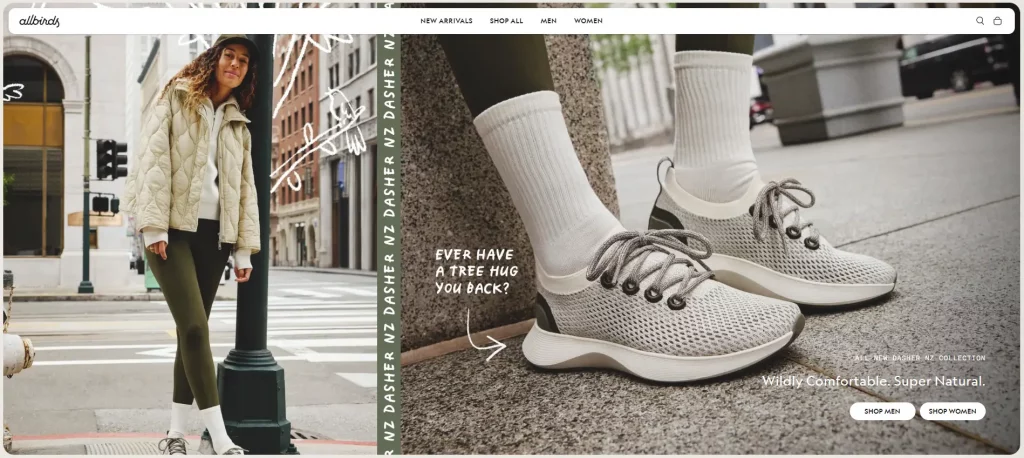1024x458 pixels.
Task: Click the Shop Women button
Action: [x=952, y=411]
